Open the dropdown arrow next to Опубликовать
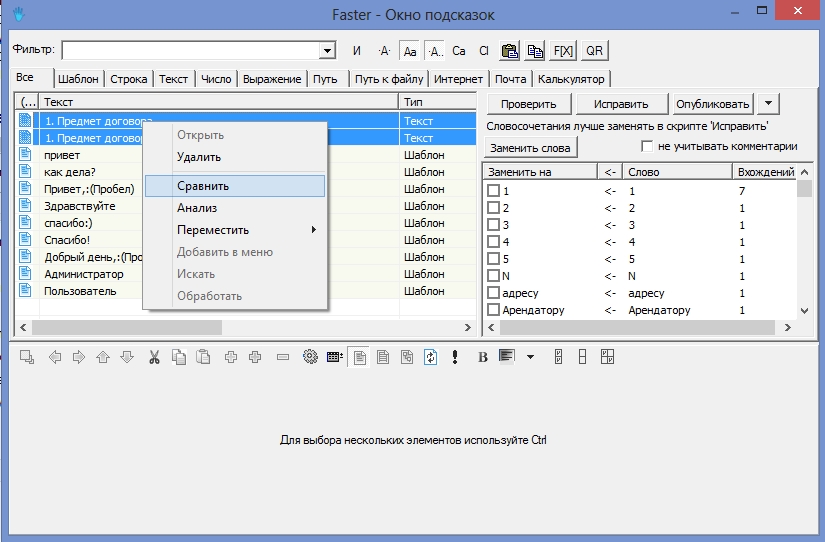The height and width of the screenshot is (542, 825). click(768, 104)
